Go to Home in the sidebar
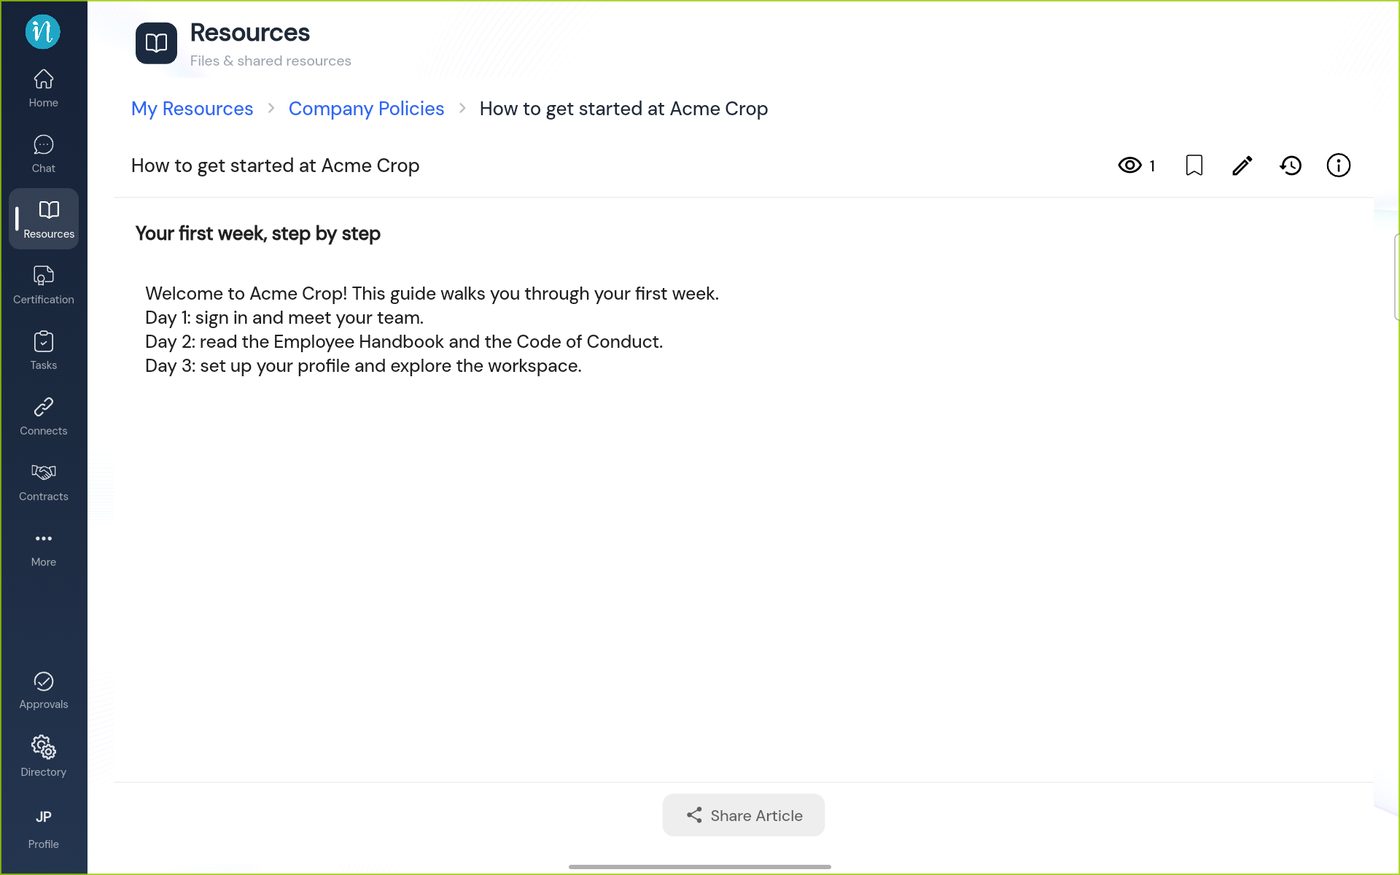Image resolution: width=1400 pixels, height=875 pixels. coord(43,88)
